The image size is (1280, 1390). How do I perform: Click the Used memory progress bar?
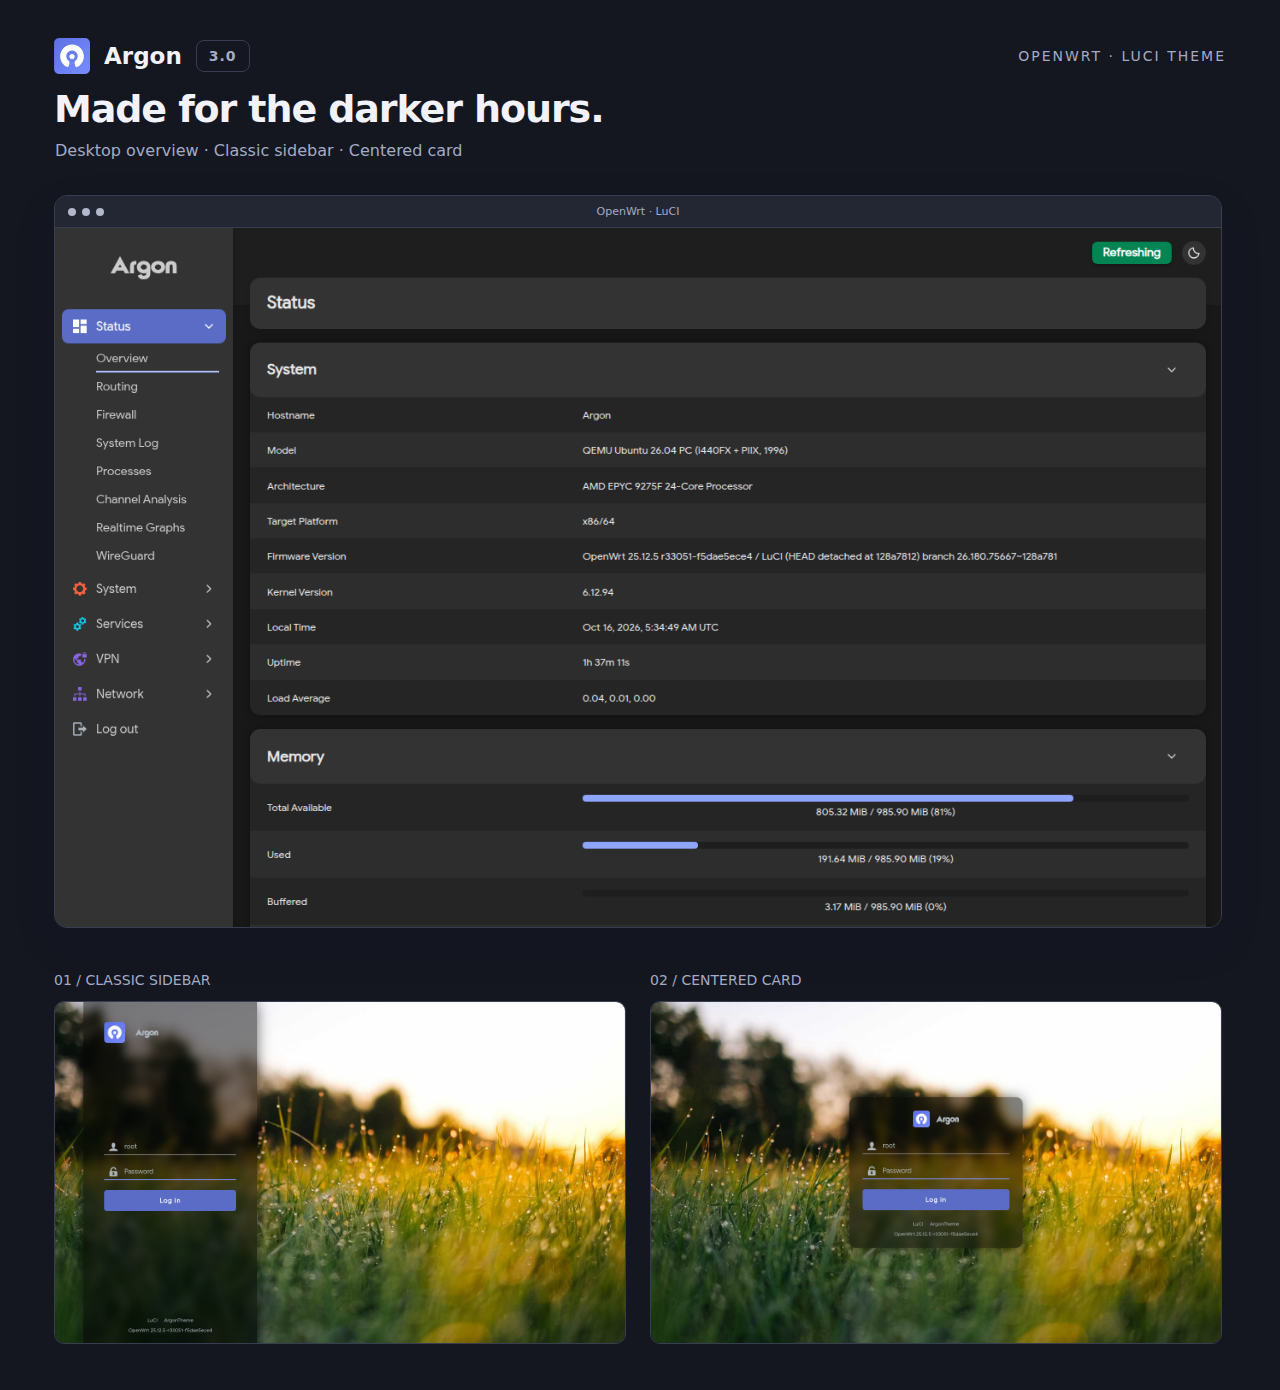pos(886,845)
